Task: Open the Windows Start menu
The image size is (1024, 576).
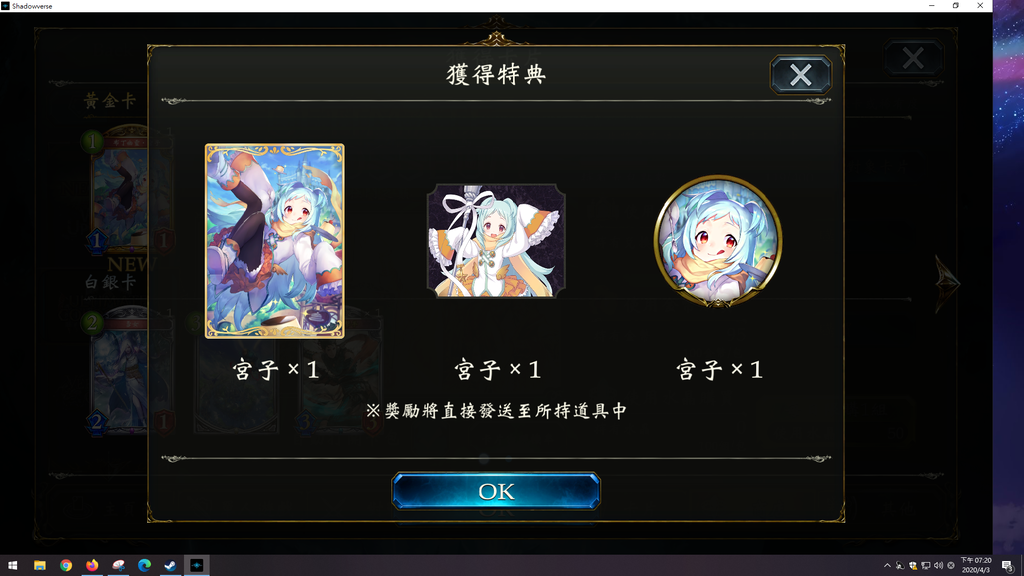Action: (12, 566)
